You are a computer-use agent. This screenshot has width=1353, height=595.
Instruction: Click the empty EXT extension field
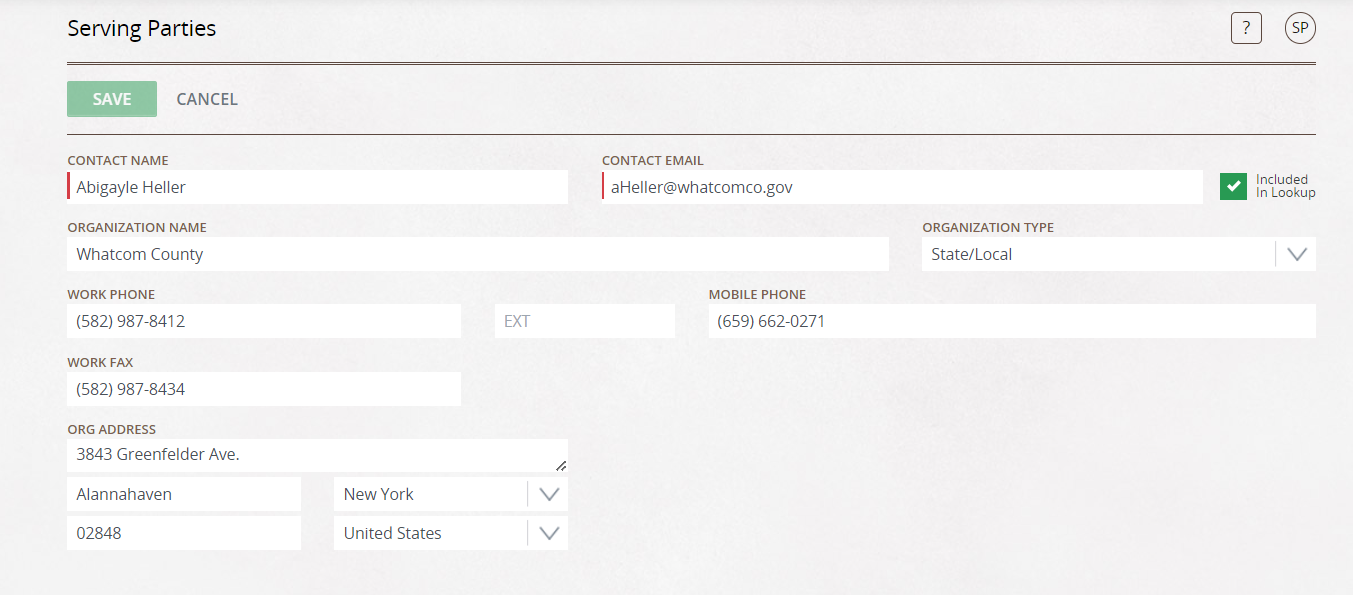(x=585, y=321)
